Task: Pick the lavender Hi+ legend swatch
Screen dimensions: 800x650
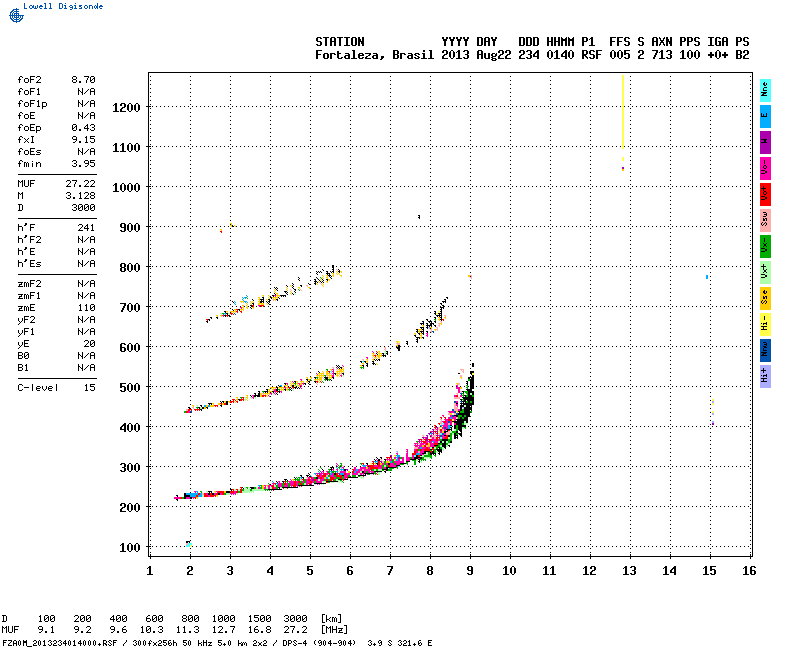Action: coord(765,377)
